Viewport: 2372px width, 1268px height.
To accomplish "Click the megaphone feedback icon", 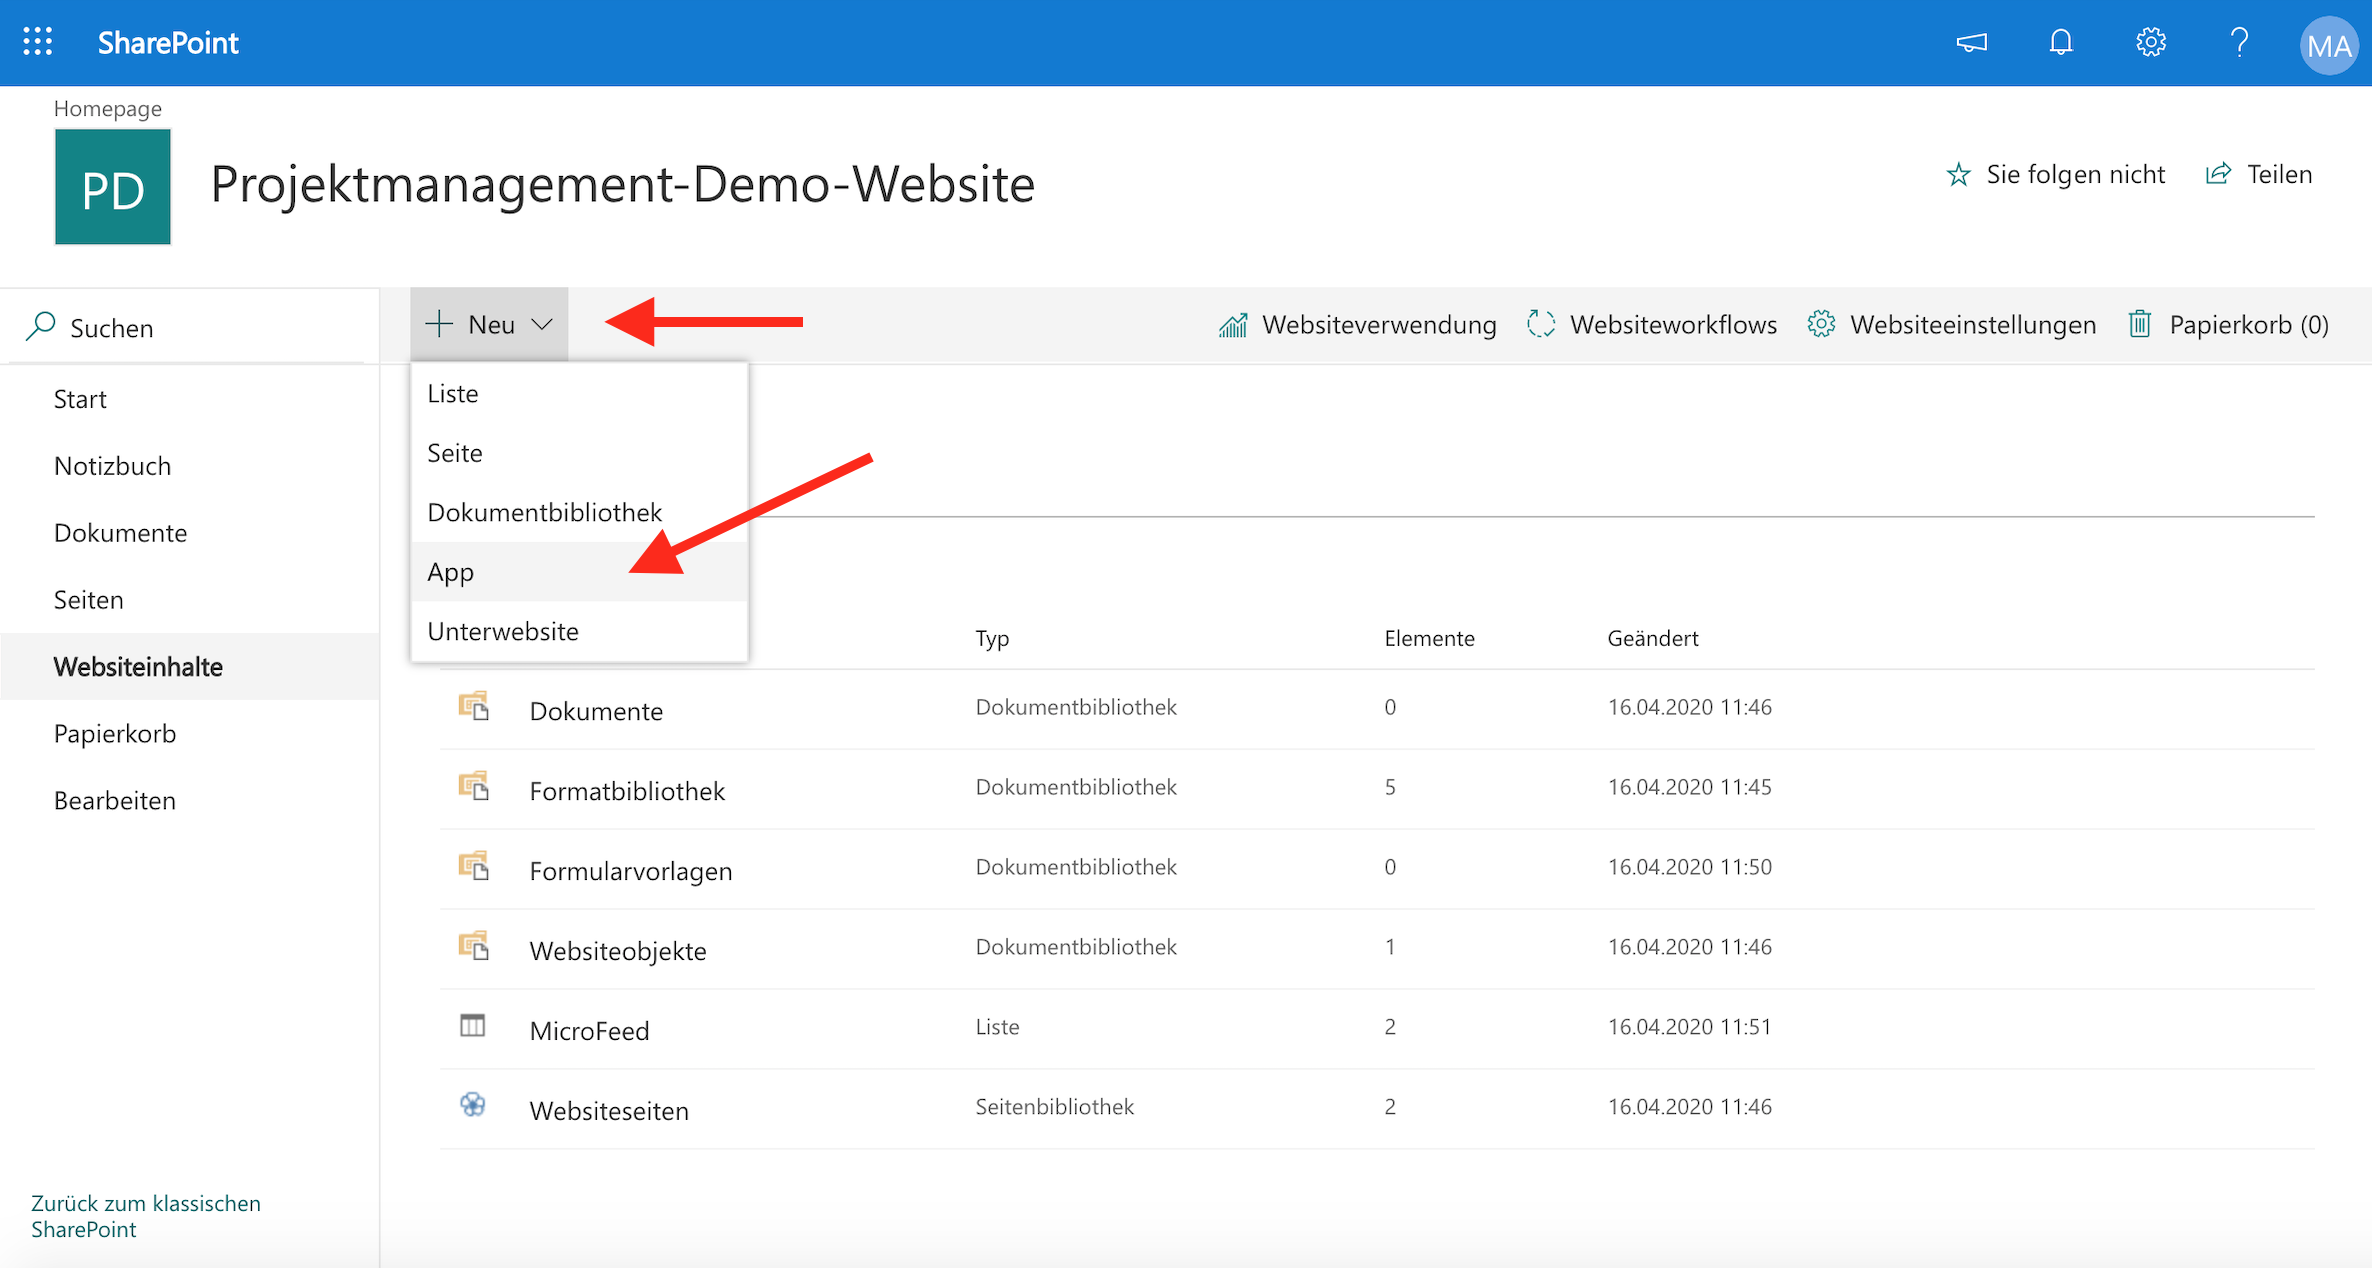I will 1971,42.
